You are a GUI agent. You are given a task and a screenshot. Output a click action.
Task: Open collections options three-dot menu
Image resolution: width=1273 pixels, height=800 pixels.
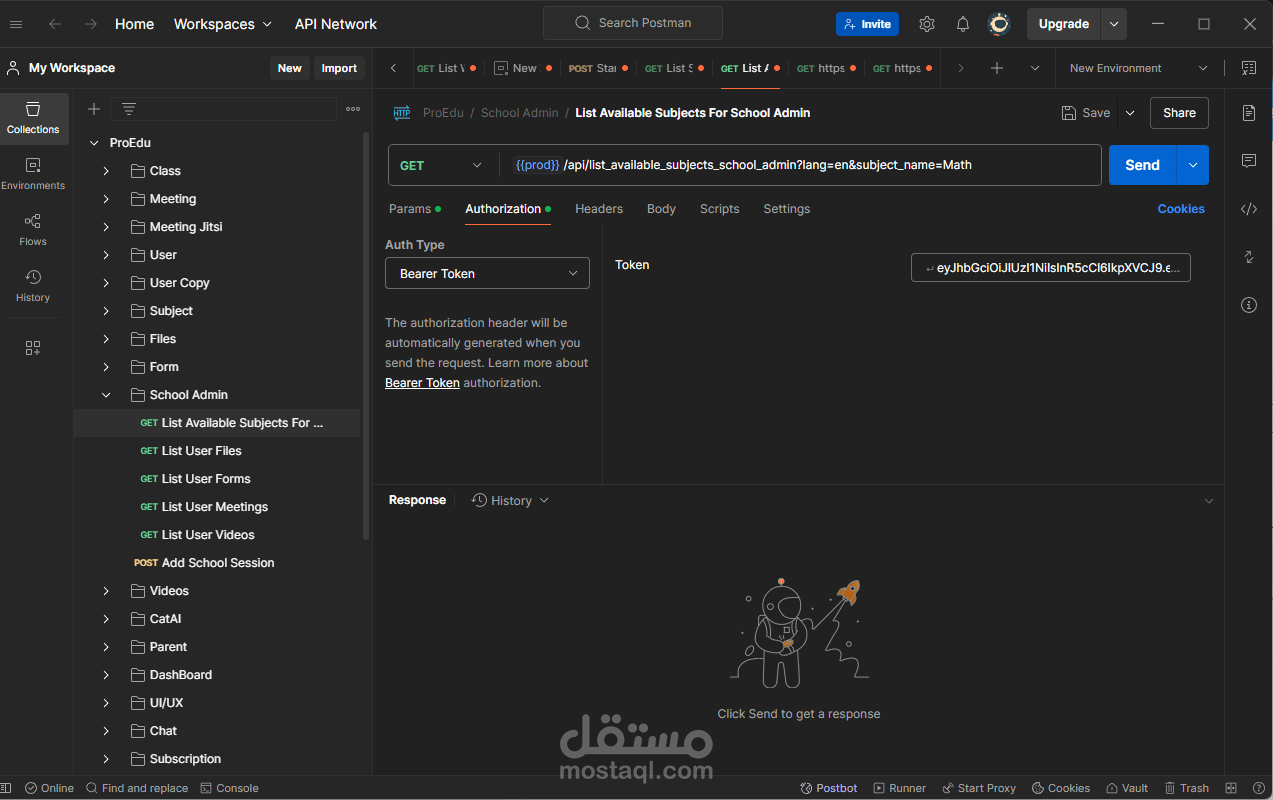click(353, 109)
